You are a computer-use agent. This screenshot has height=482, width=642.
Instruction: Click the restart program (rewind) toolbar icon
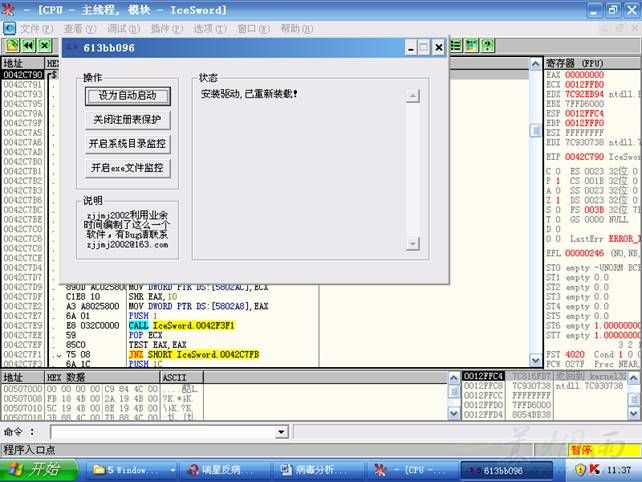[28, 45]
